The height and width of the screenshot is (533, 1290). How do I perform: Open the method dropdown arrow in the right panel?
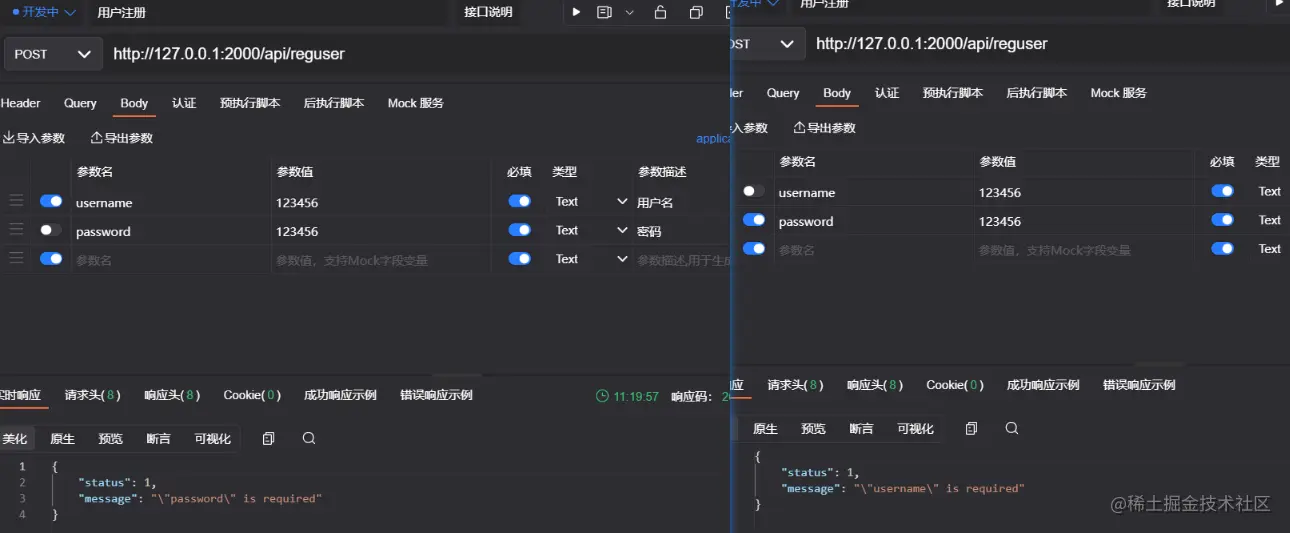coord(787,44)
